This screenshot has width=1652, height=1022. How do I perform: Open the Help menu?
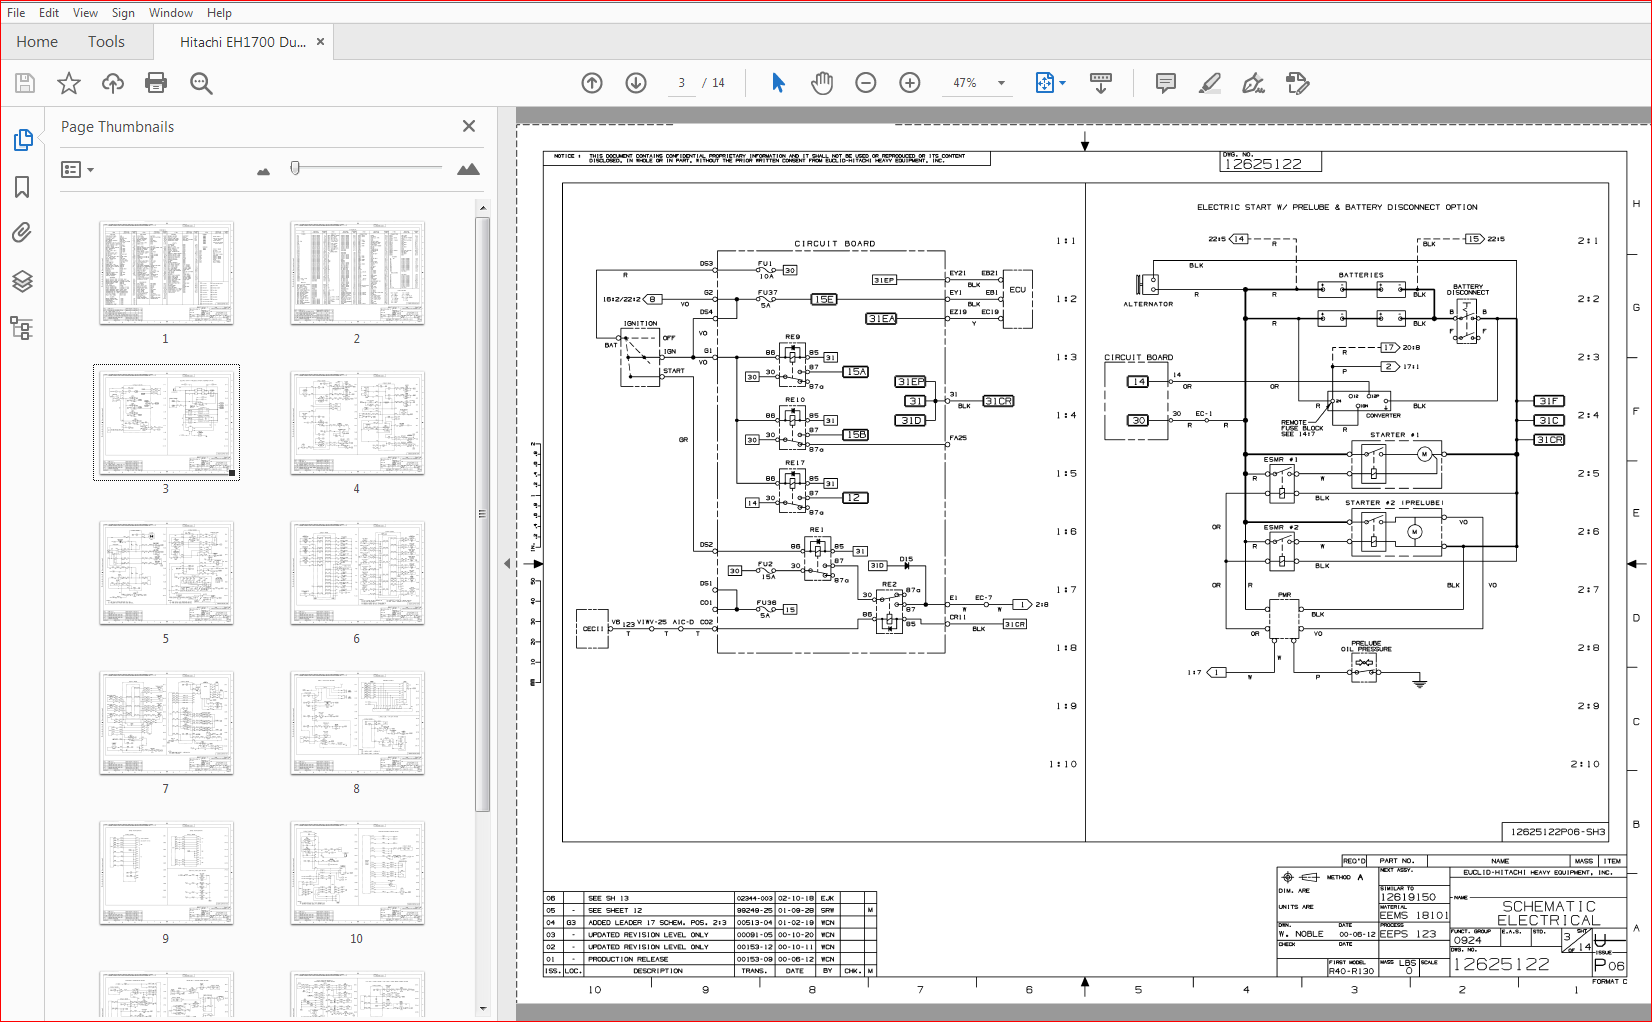[x=219, y=13]
